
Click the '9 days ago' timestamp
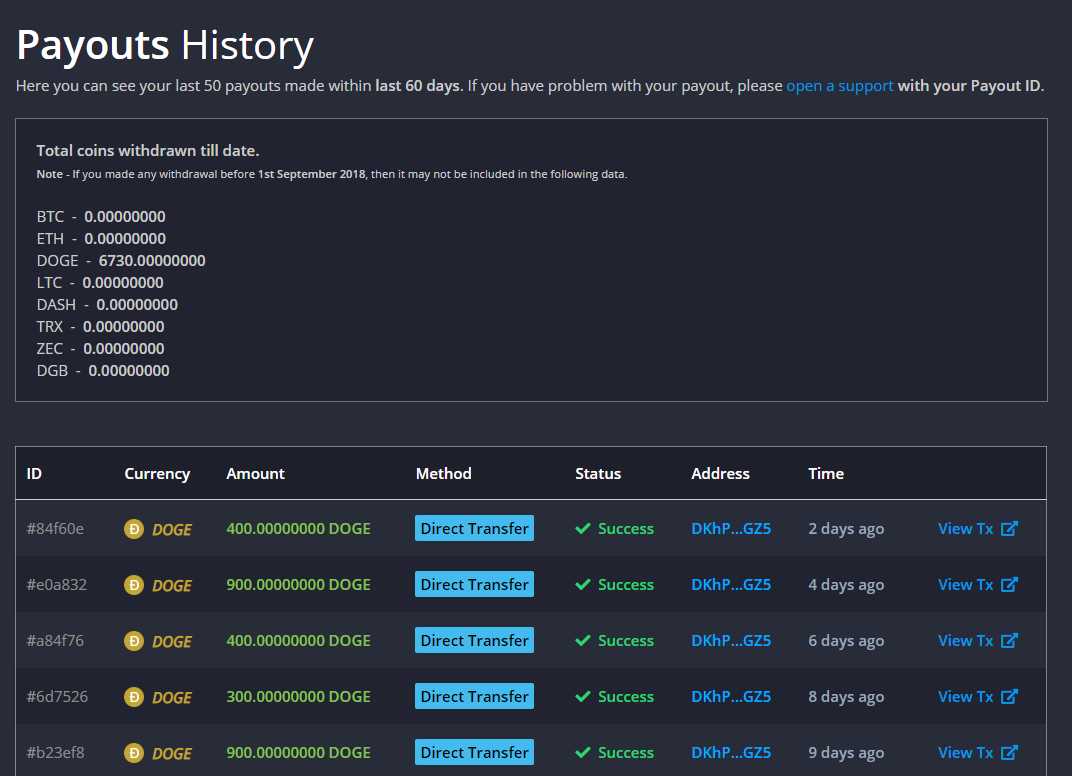[846, 753]
